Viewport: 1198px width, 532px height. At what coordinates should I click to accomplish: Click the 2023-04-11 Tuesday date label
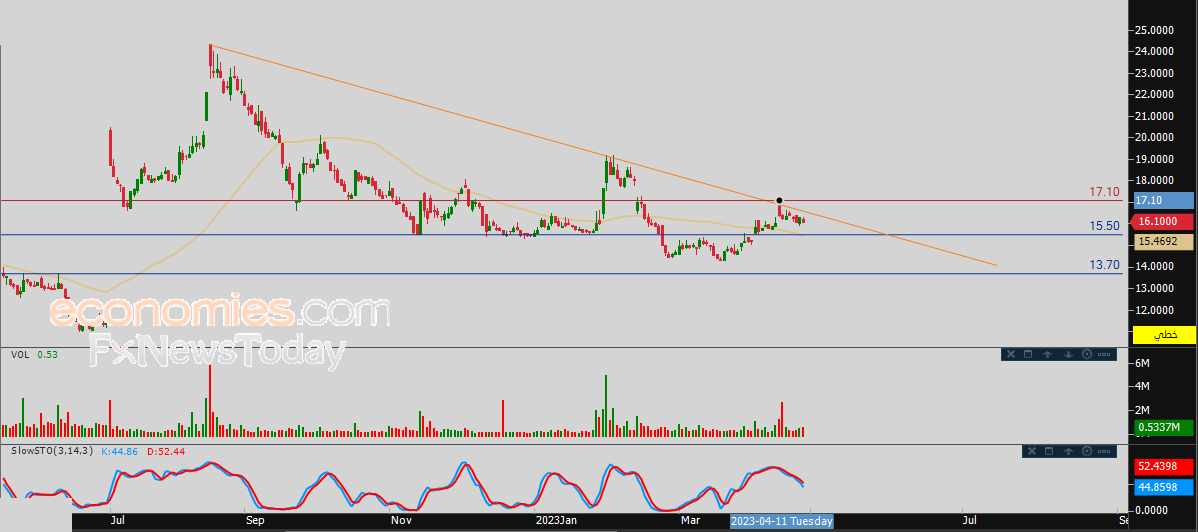780,521
